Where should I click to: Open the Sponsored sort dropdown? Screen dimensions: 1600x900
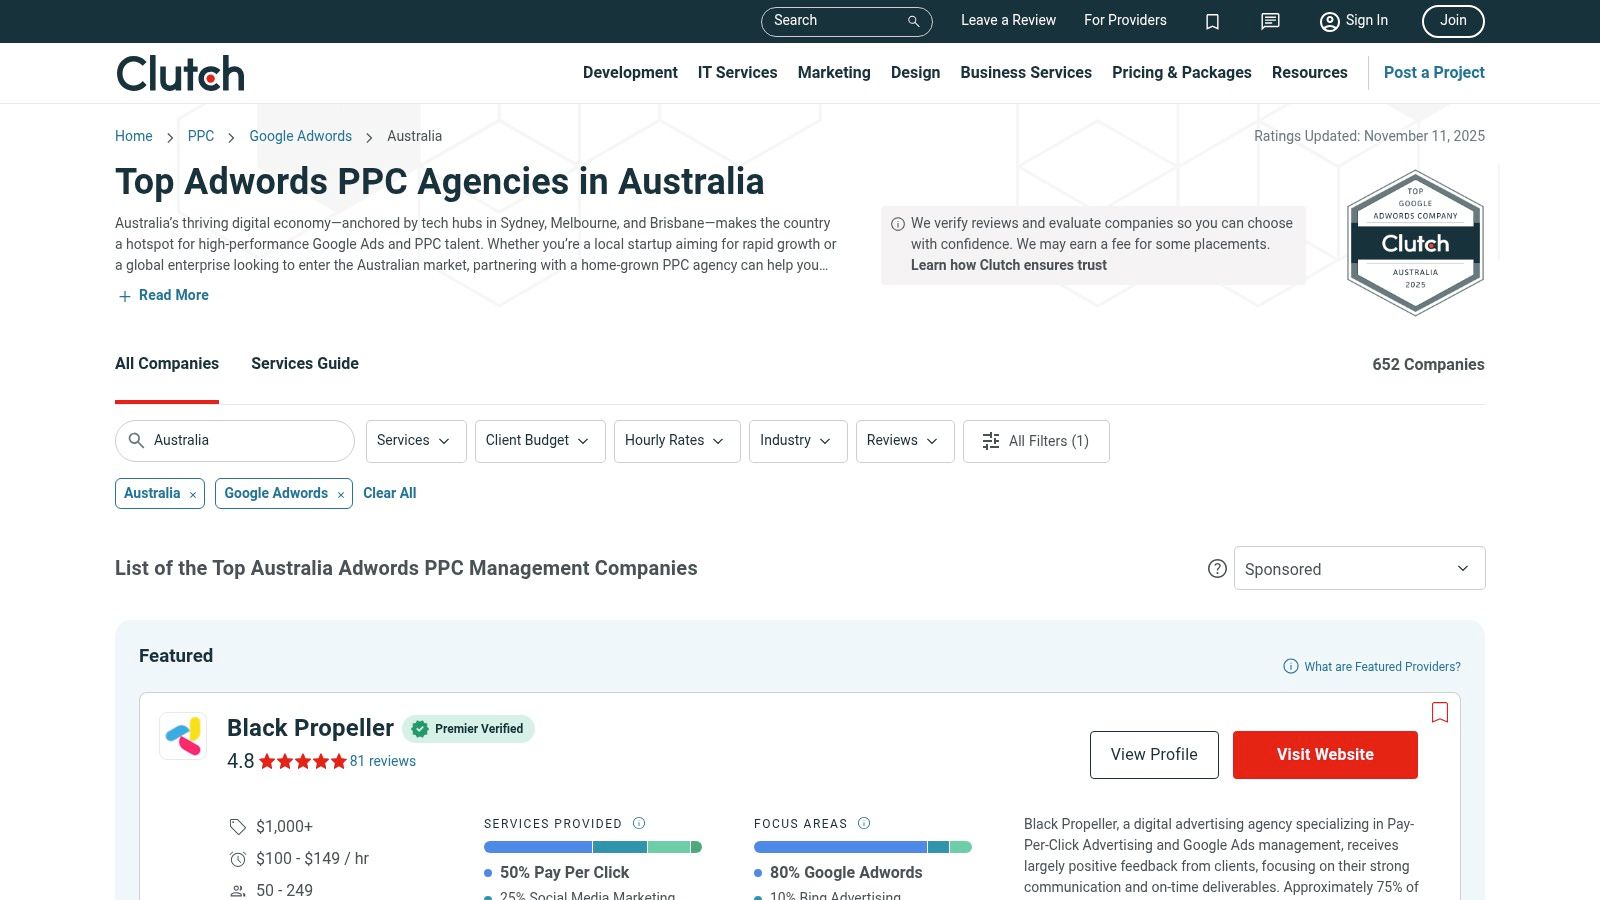coord(1359,568)
